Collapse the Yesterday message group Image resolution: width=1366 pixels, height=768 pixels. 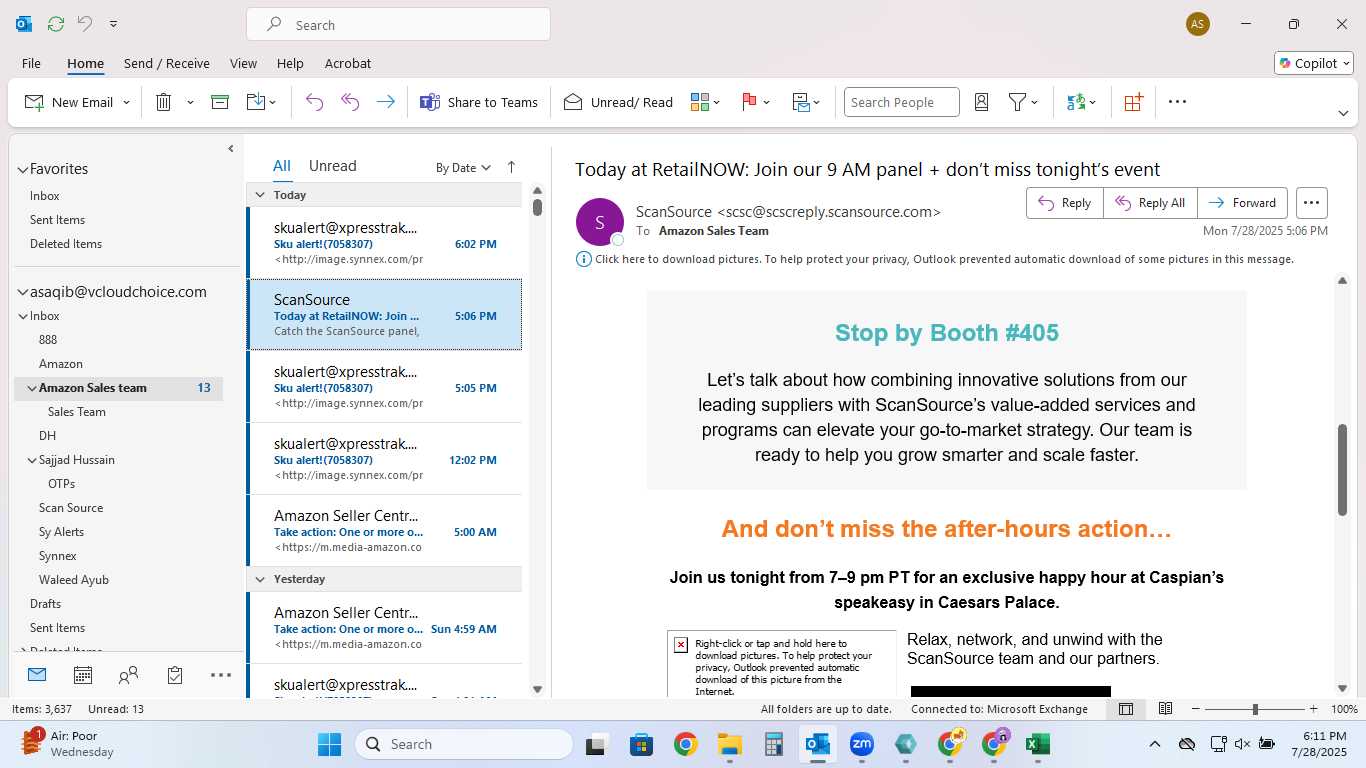point(260,579)
